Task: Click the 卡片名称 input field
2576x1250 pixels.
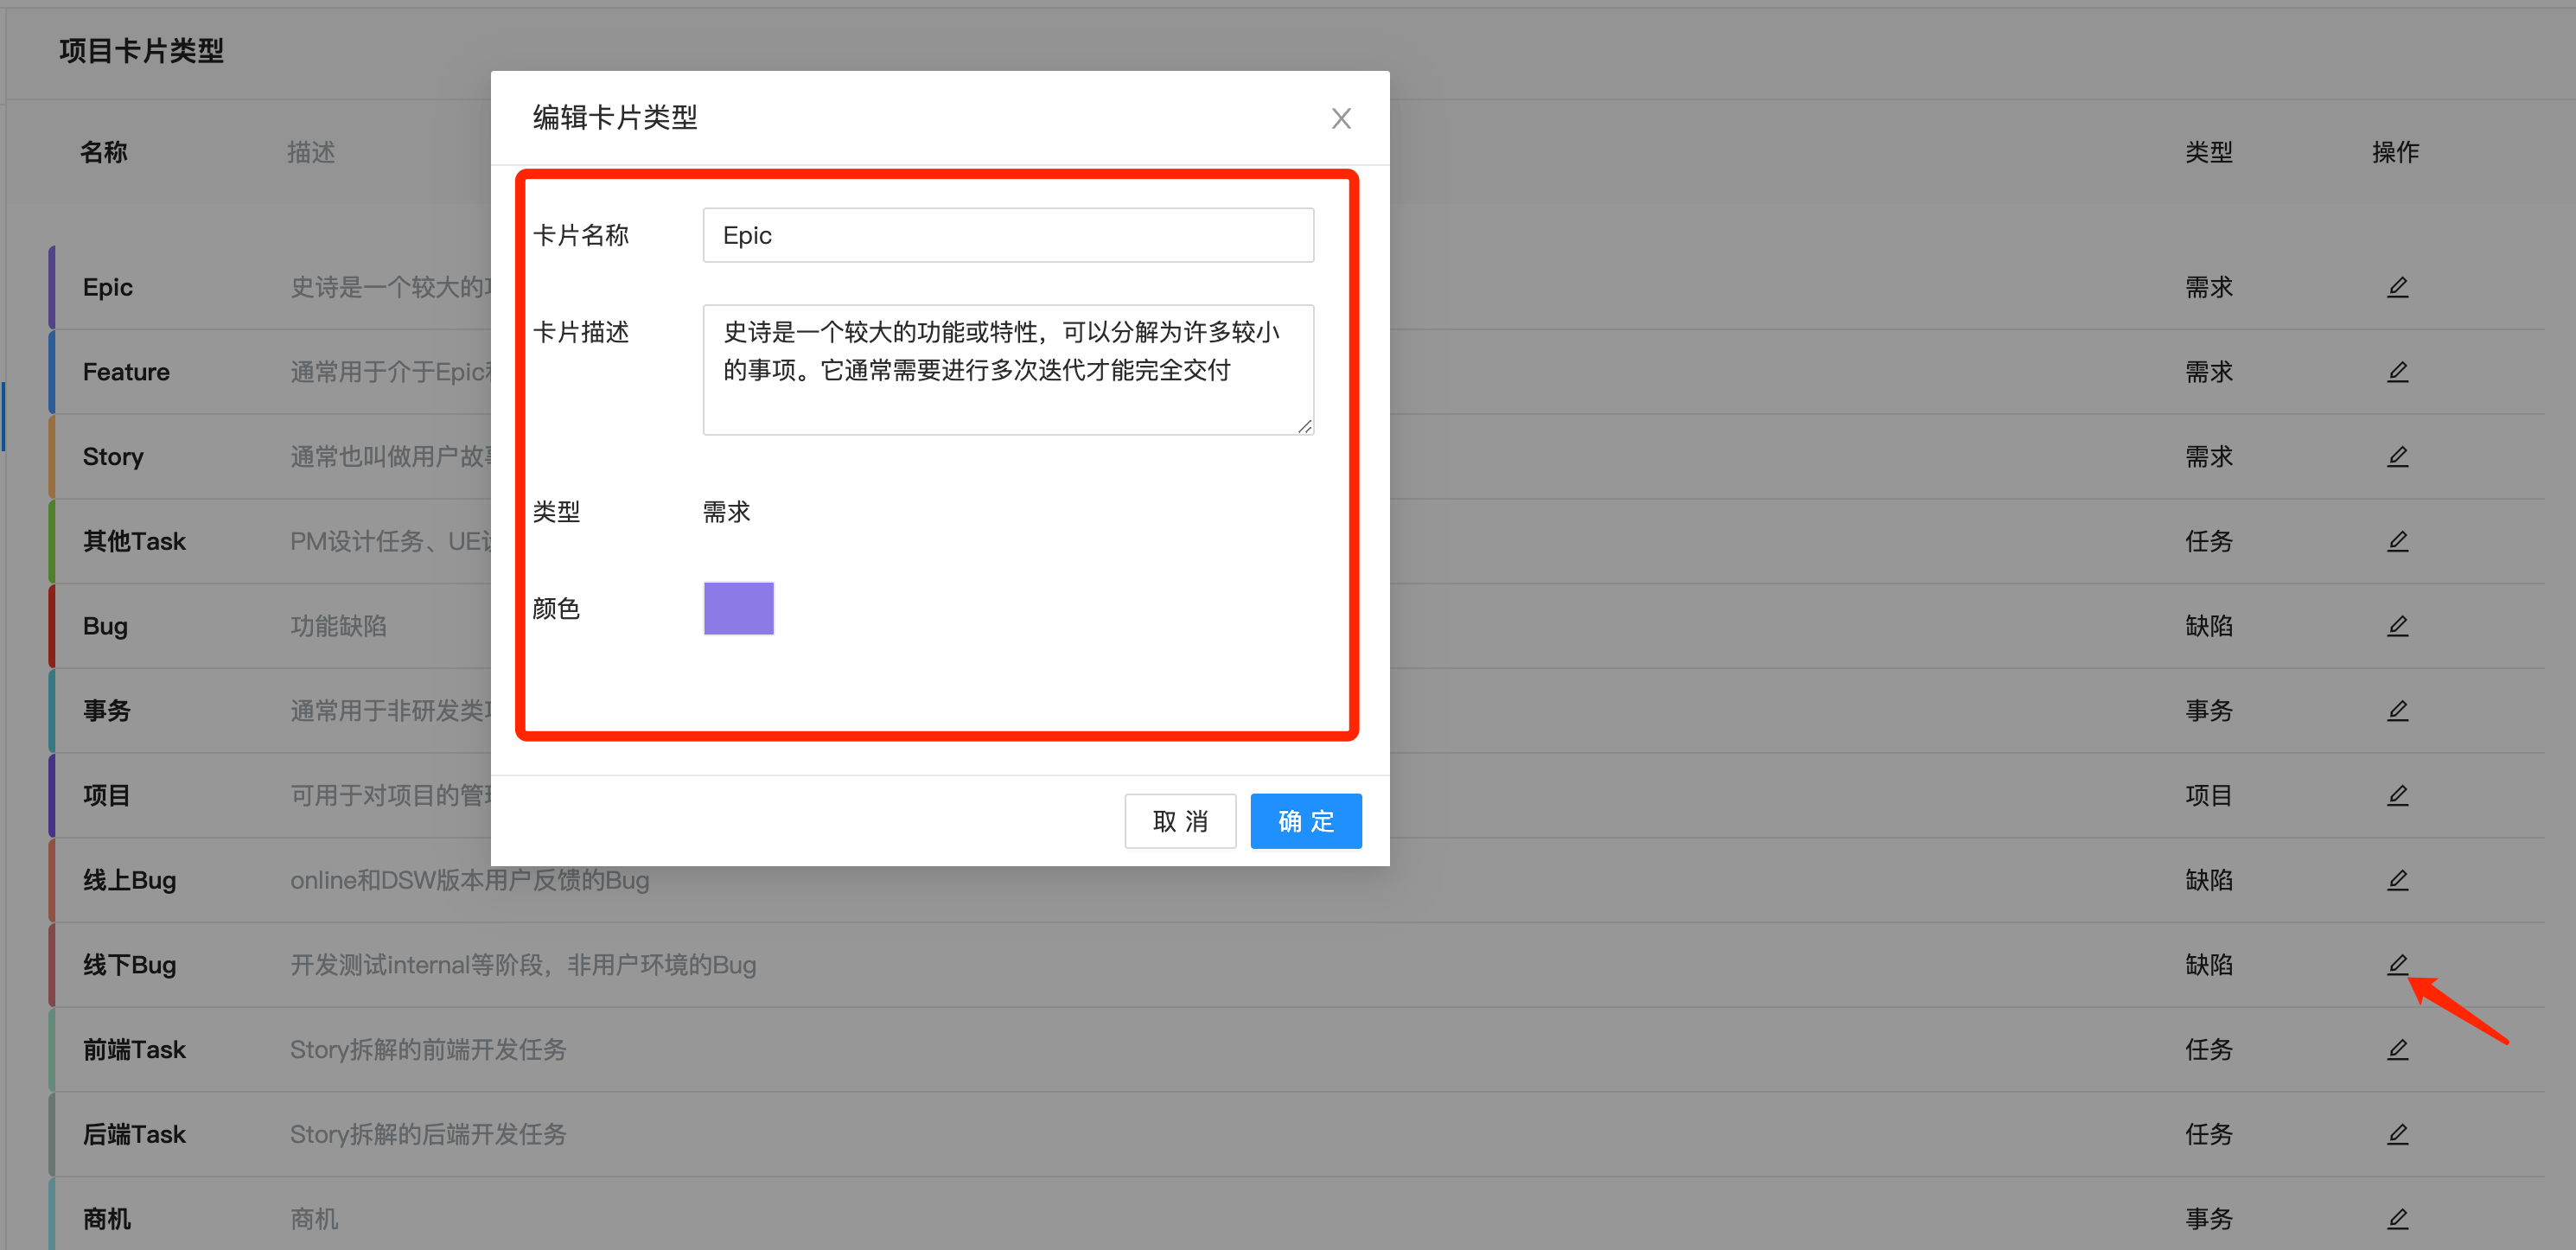Action: click(1007, 235)
